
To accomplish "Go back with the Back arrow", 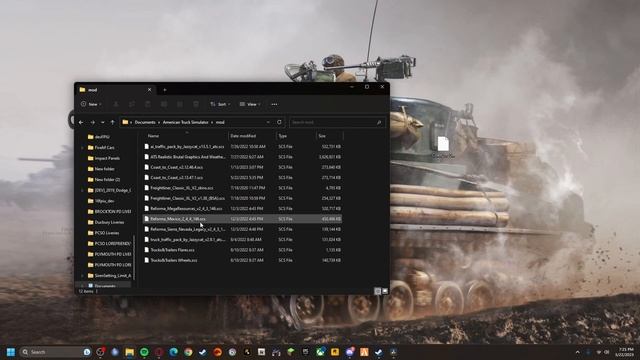I will click(x=81, y=122).
